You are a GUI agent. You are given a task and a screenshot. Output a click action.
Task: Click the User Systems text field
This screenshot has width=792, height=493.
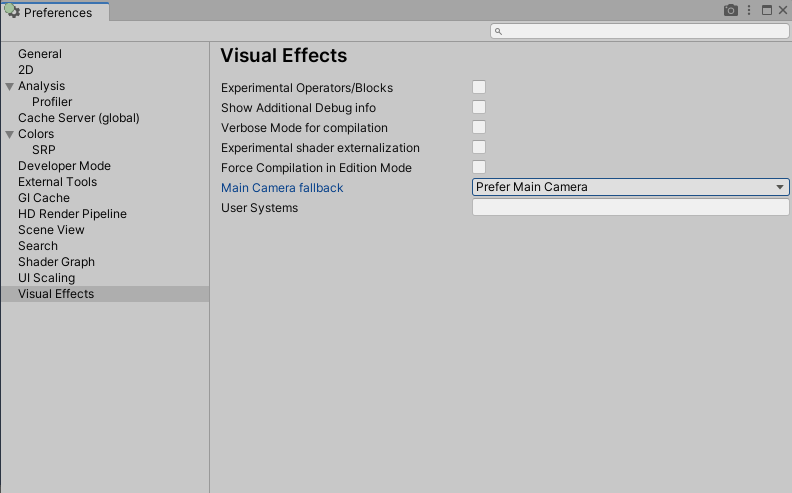coord(630,208)
